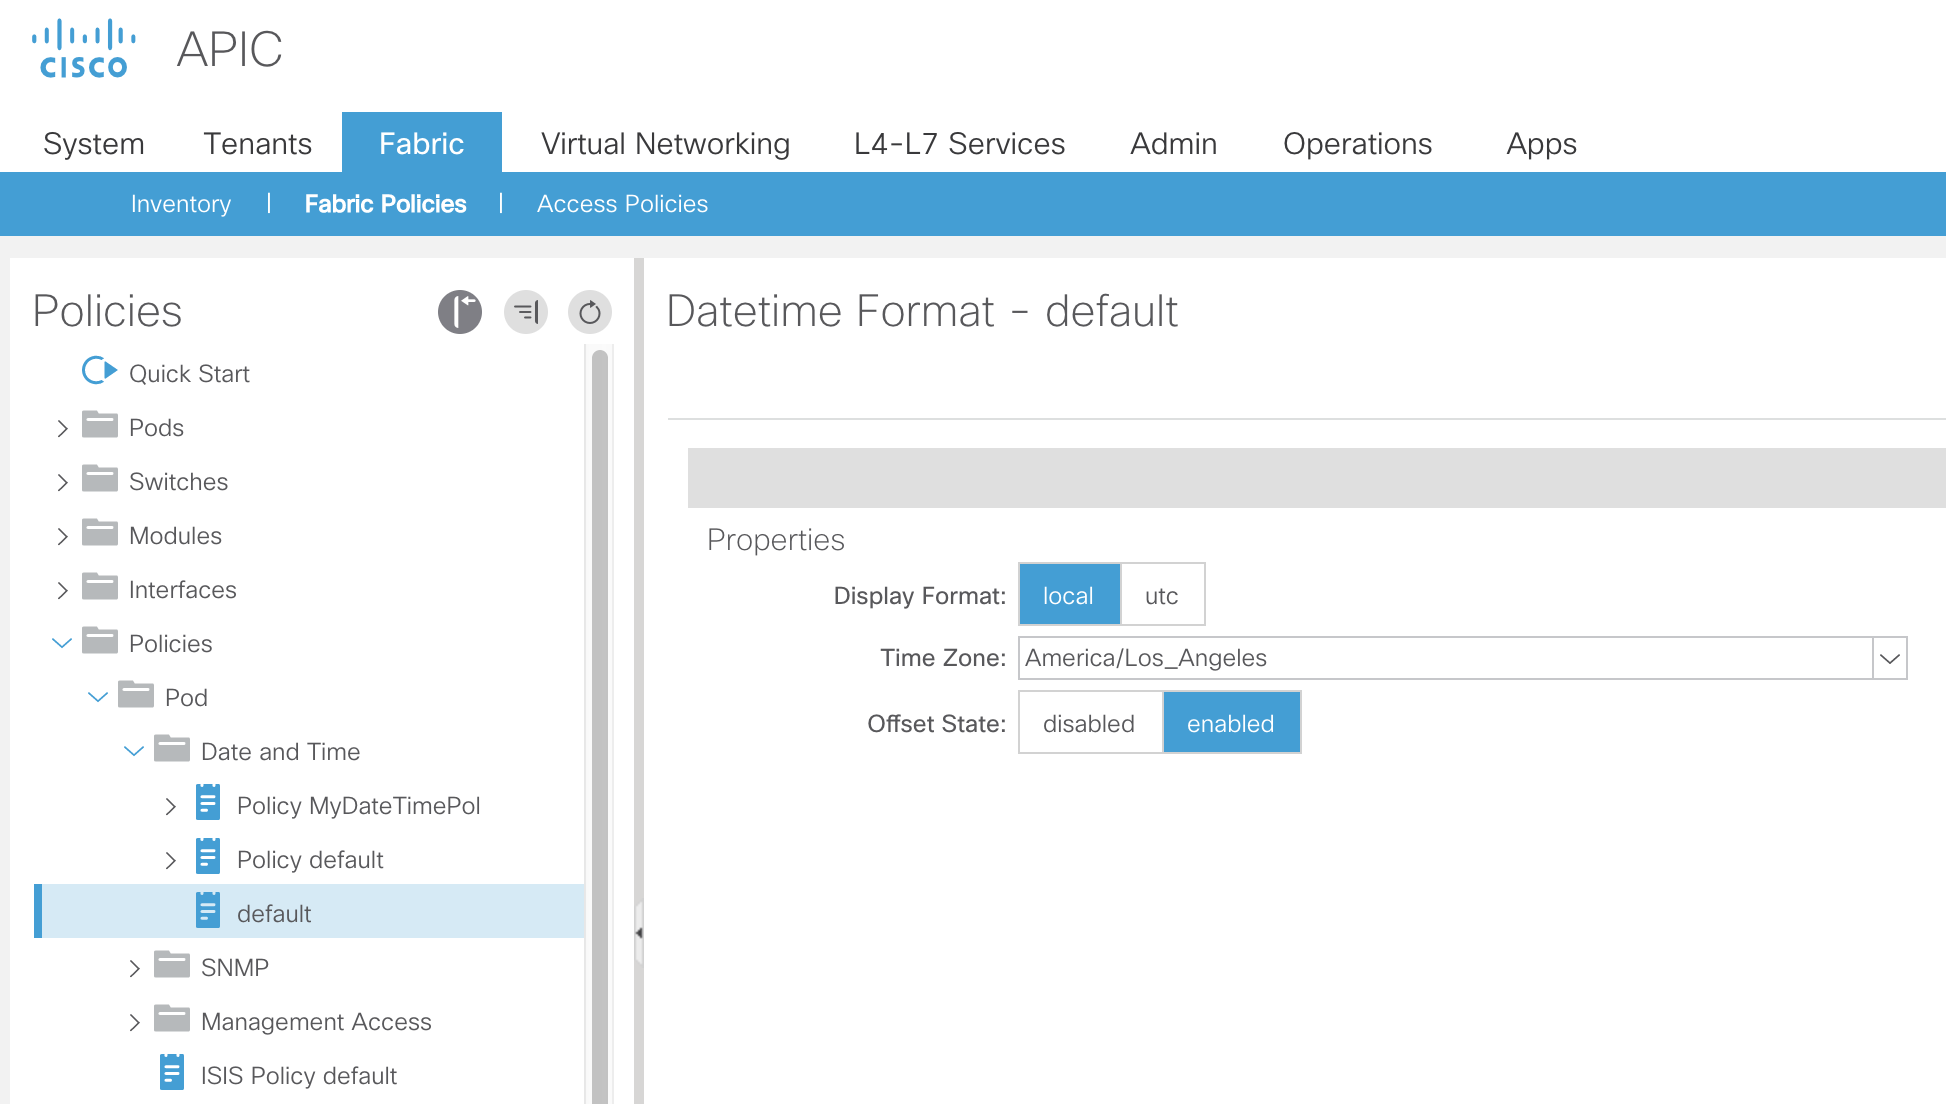This screenshot has width=1946, height=1104.
Task: Click the collapse tree icon in Policies header
Action: pos(526,312)
